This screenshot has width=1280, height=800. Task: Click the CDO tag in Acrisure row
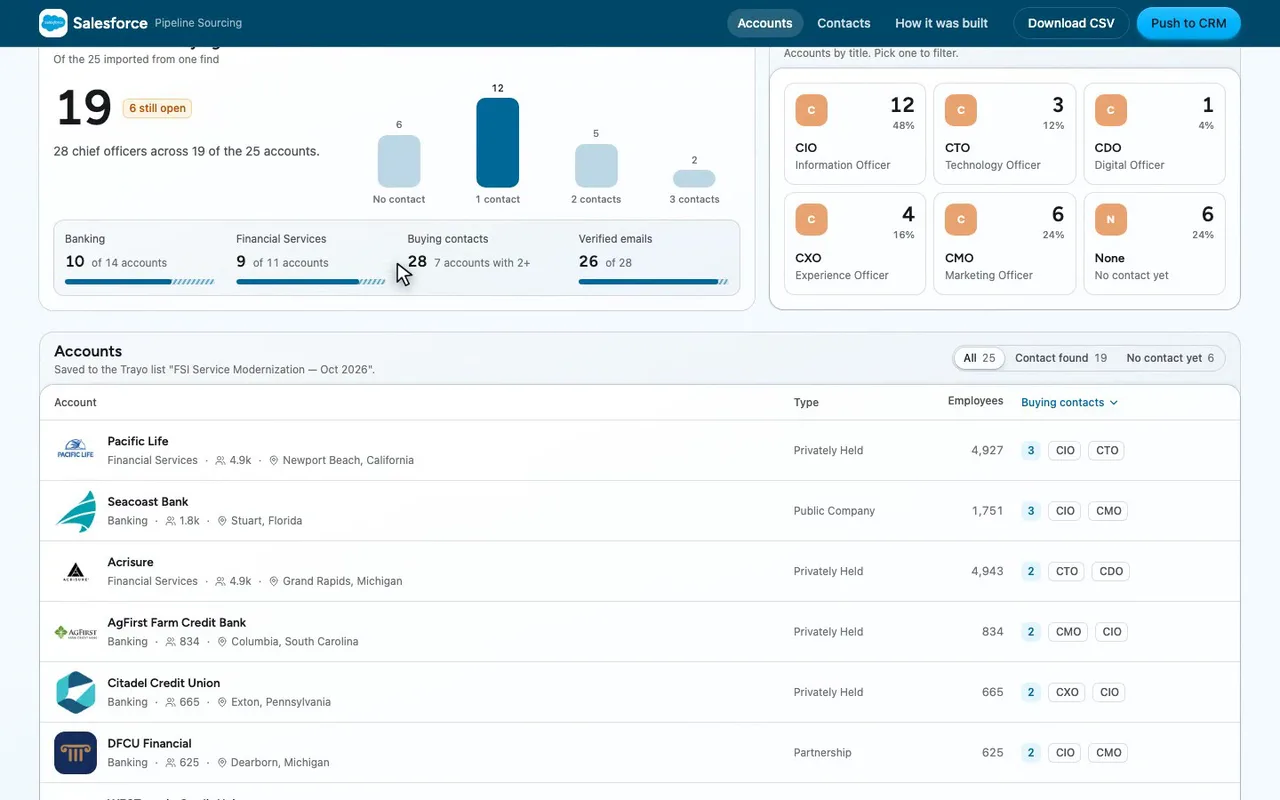click(1111, 572)
